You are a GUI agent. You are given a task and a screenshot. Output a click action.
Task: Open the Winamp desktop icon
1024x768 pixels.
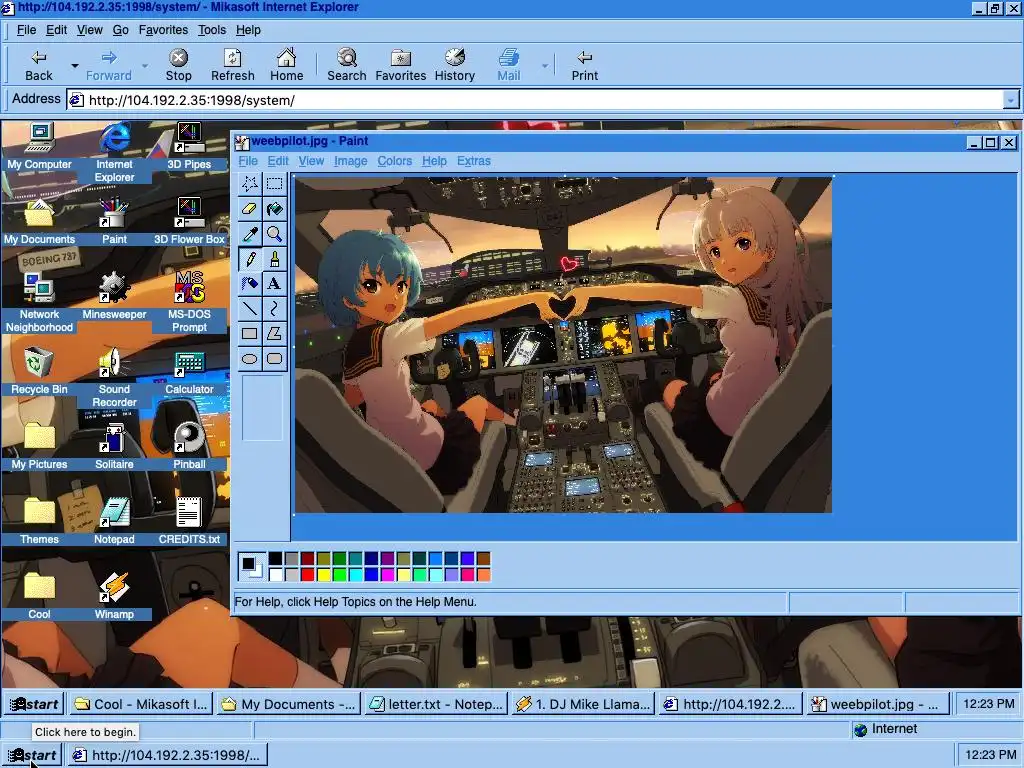(x=114, y=595)
